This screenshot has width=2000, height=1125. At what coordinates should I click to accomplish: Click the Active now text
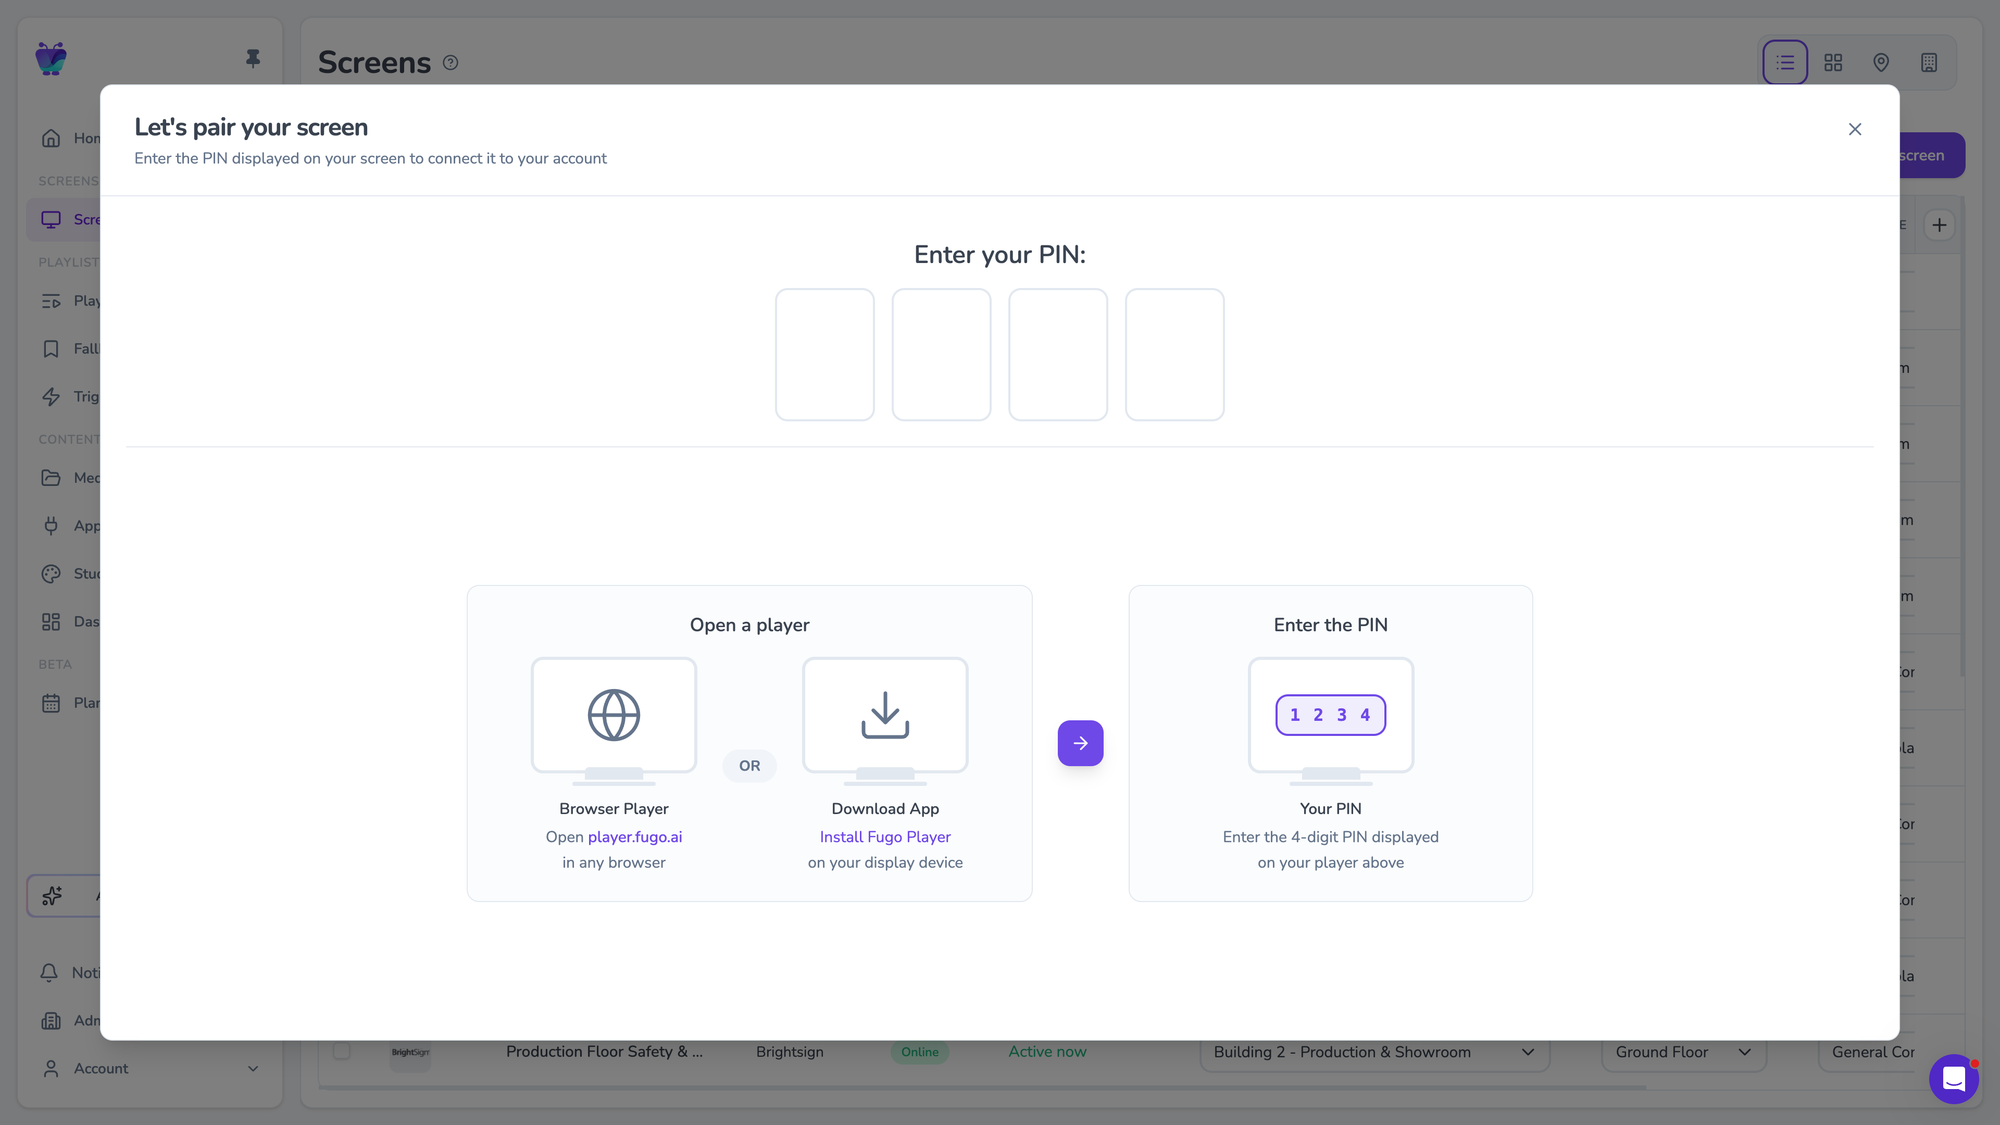pos(1047,1052)
